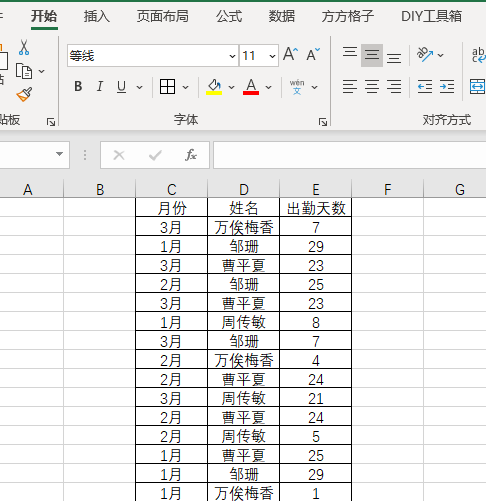Select column D header
The width and height of the screenshot is (486, 501).
coord(243,190)
